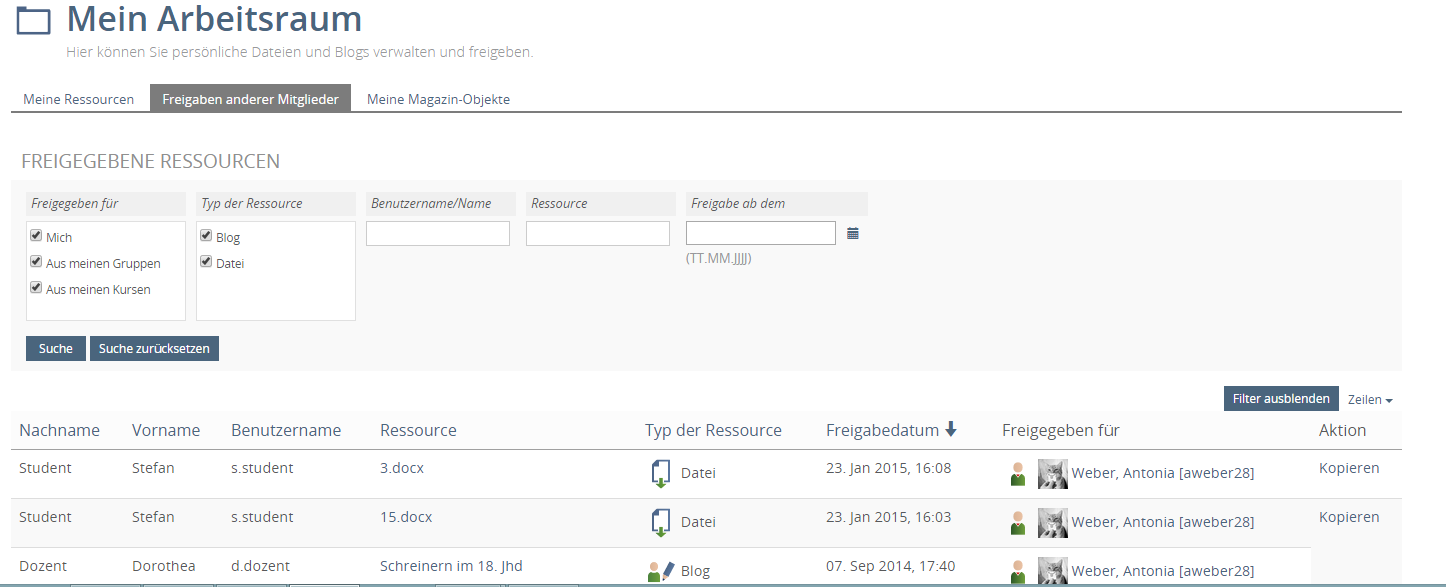The image size is (1446, 587).
Task: Hide filters with Filter ausblenden button
Action: click(1280, 398)
